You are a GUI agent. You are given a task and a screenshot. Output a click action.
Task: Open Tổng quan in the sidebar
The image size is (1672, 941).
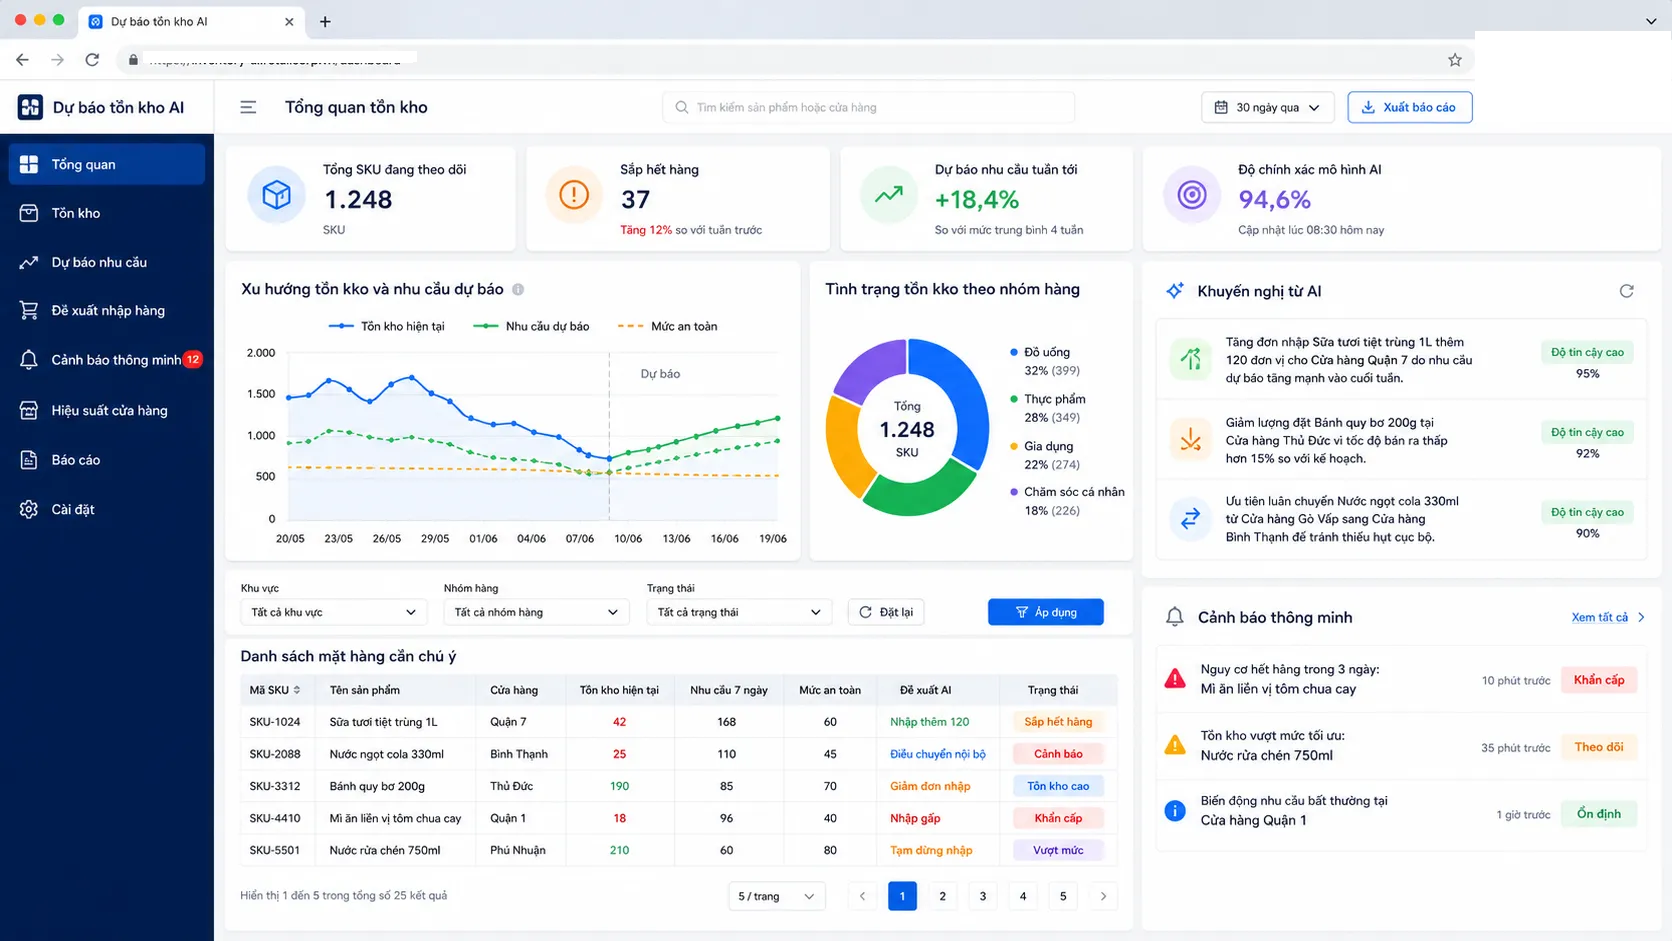click(x=107, y=164)
